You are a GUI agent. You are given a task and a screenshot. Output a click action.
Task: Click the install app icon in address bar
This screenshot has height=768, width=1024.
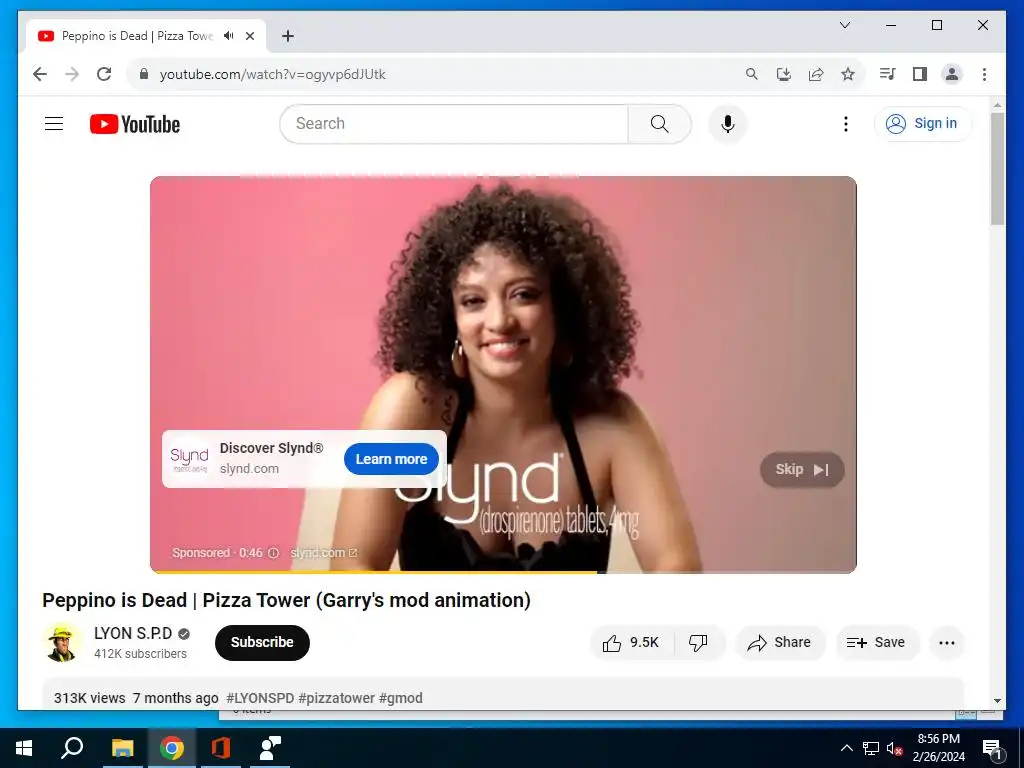(x=784, y=74)
